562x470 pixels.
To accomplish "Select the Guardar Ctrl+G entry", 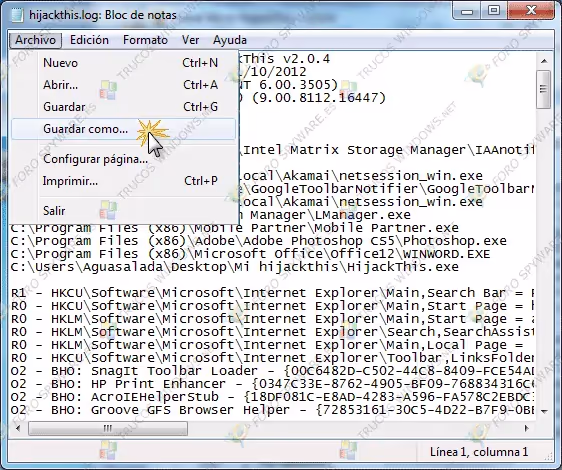I will (x=124, y=107).
